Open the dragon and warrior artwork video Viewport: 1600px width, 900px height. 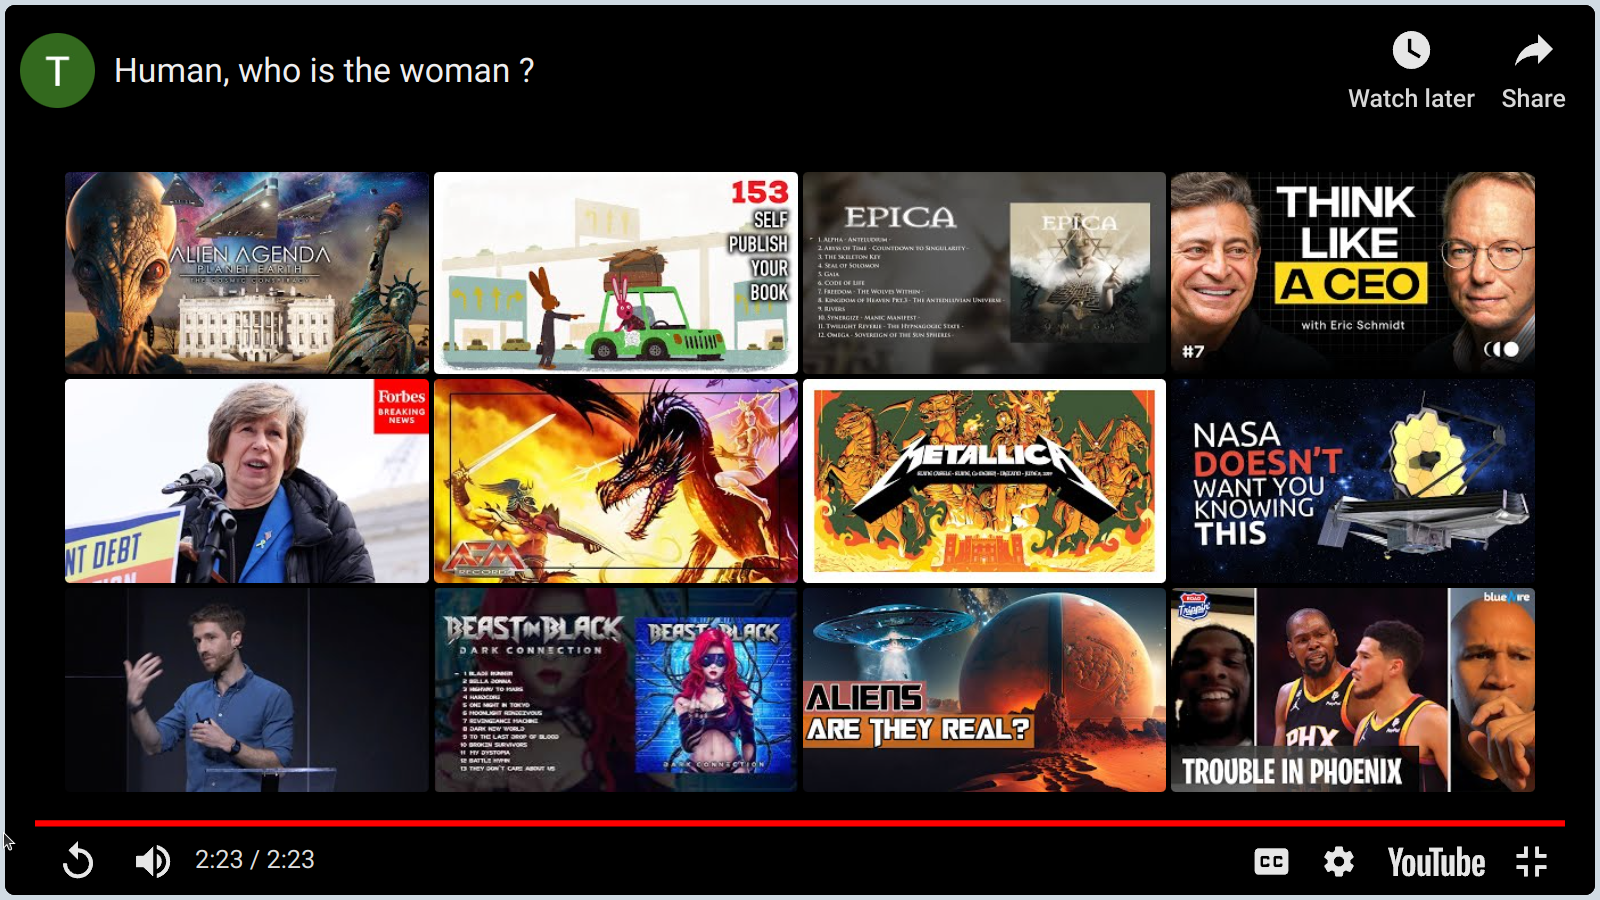pyautogui.click(x=616, y=481)
